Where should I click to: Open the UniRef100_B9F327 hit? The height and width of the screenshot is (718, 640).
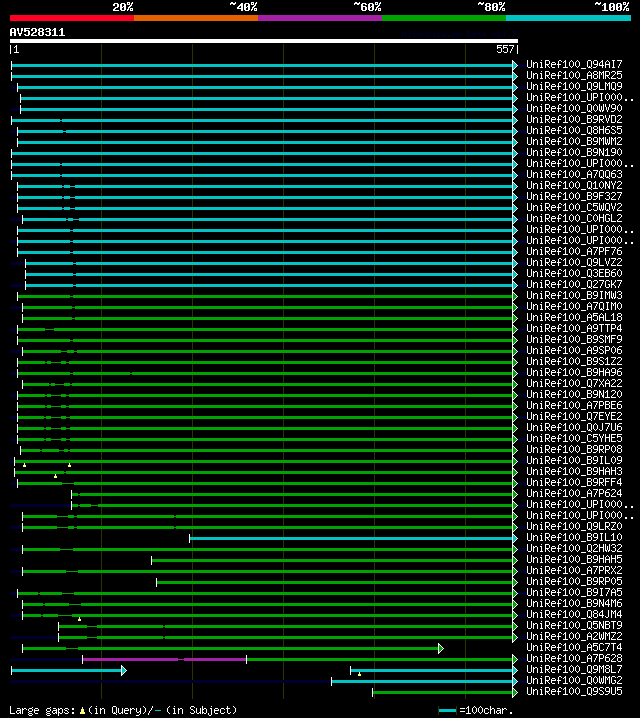pyautogui.click(x=574, y=196)
